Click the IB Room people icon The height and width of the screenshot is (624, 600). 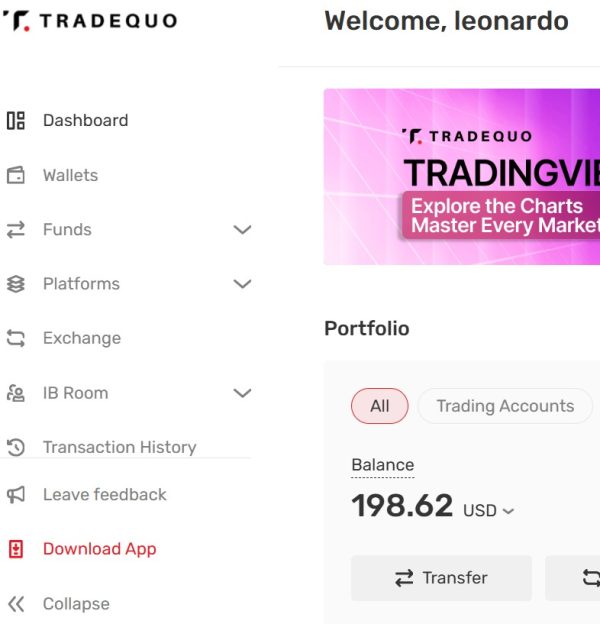pos(16,393)
